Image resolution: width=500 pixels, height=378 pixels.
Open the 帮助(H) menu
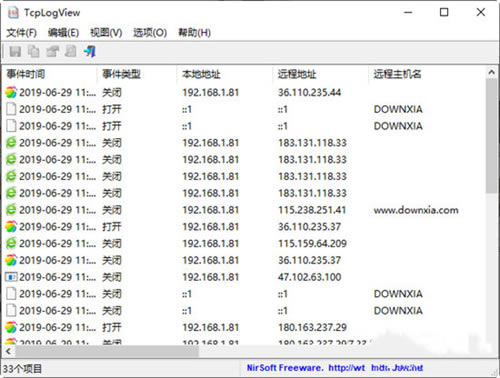(194, 33)
